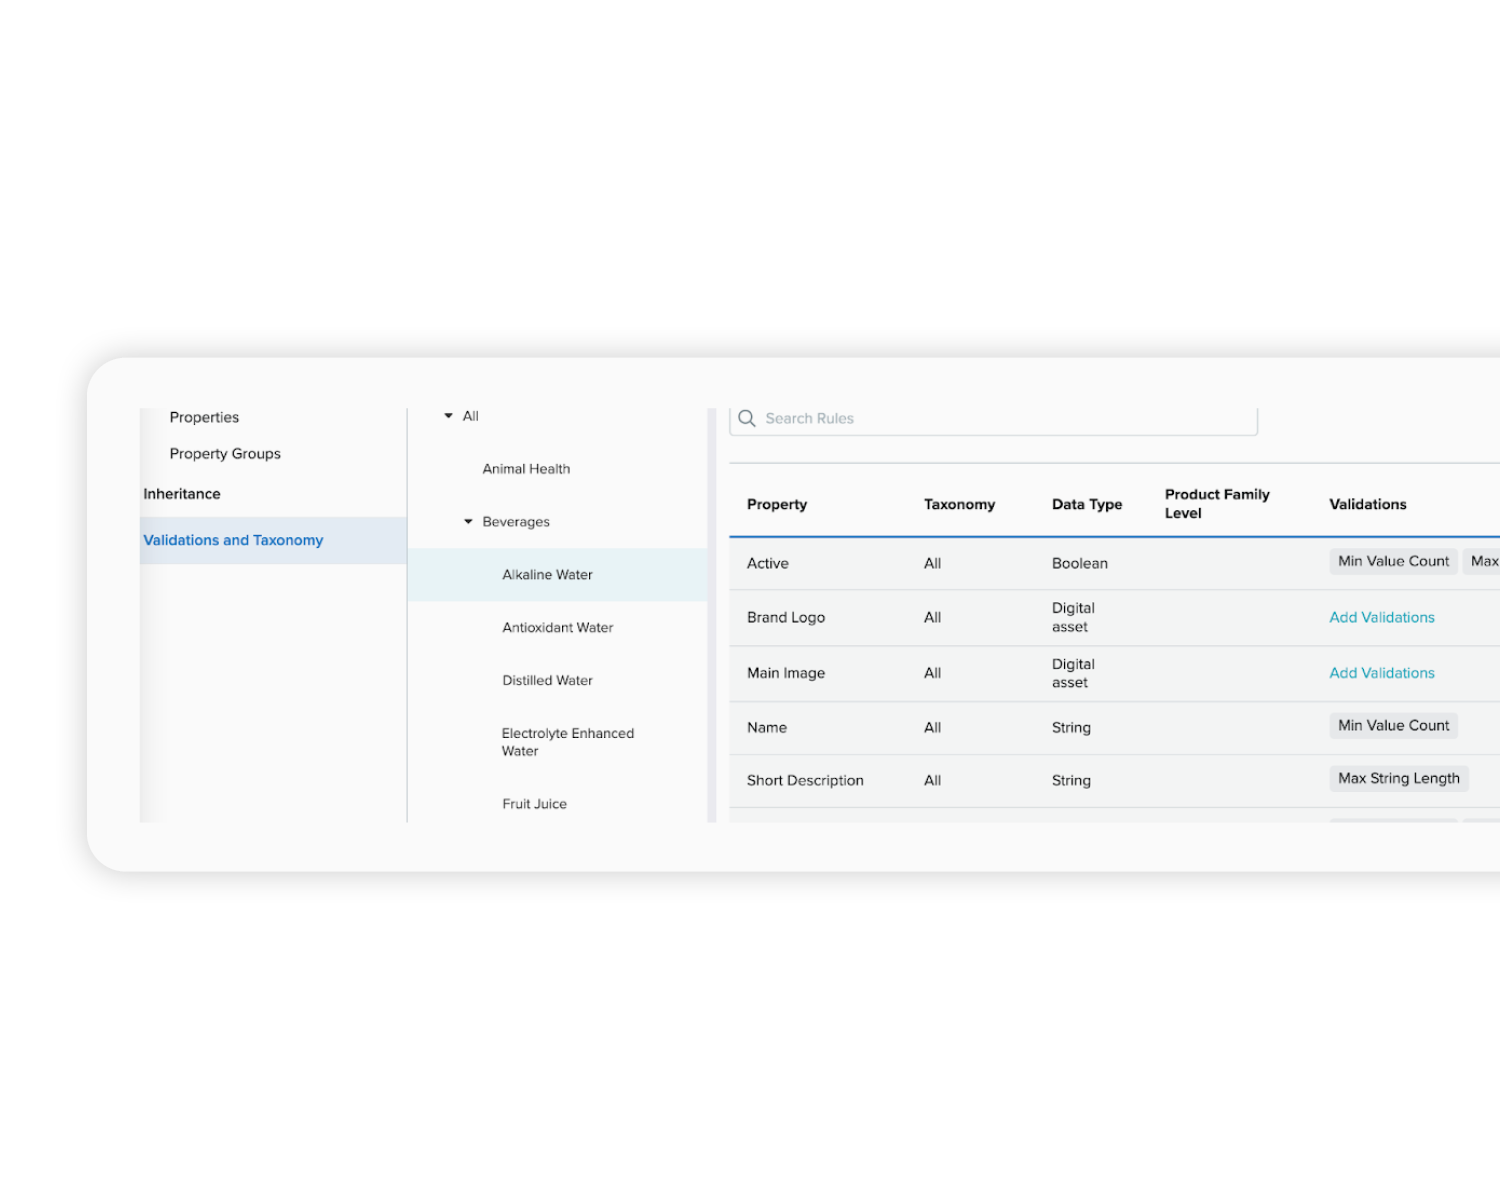Open Properties in the left sidebar
Screen dimensions: 1500x1200
(204, 417)
